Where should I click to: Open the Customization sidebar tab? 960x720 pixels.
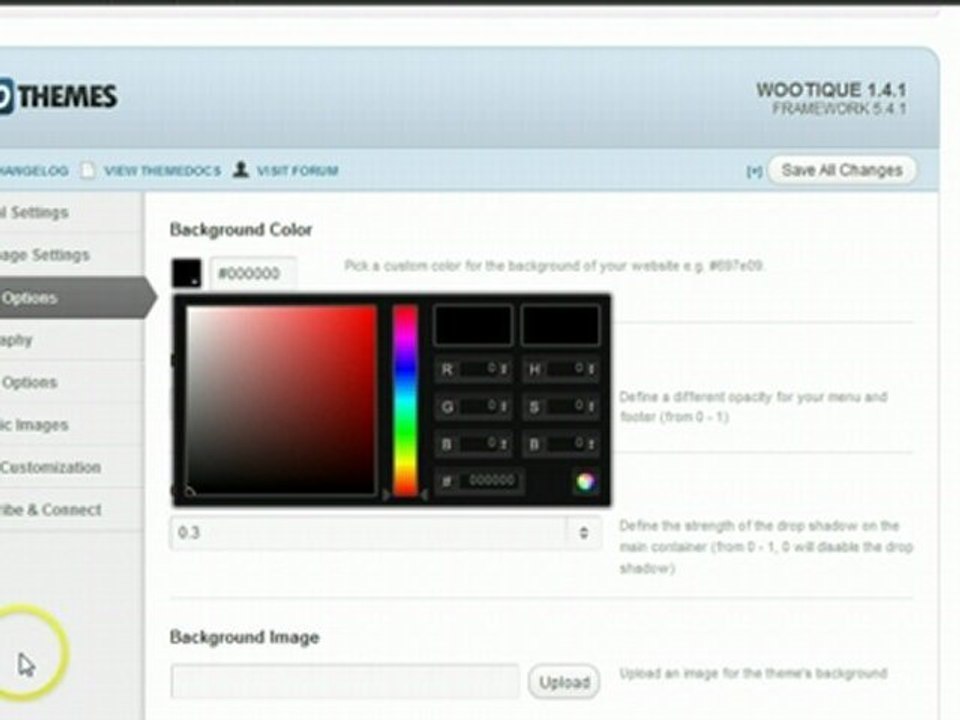pos(72,467)
